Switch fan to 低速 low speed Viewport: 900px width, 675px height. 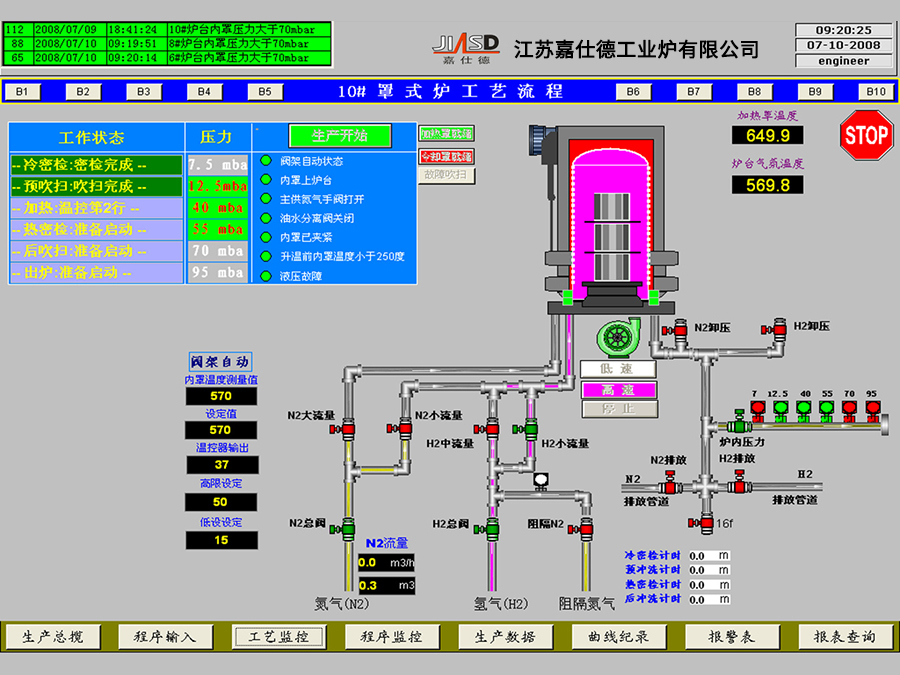coord(619,369)
